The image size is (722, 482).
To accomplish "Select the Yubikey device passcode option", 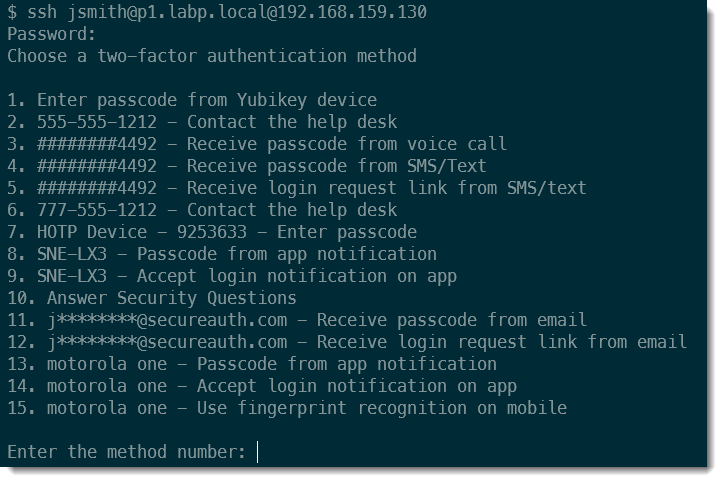I will (192, 100).
